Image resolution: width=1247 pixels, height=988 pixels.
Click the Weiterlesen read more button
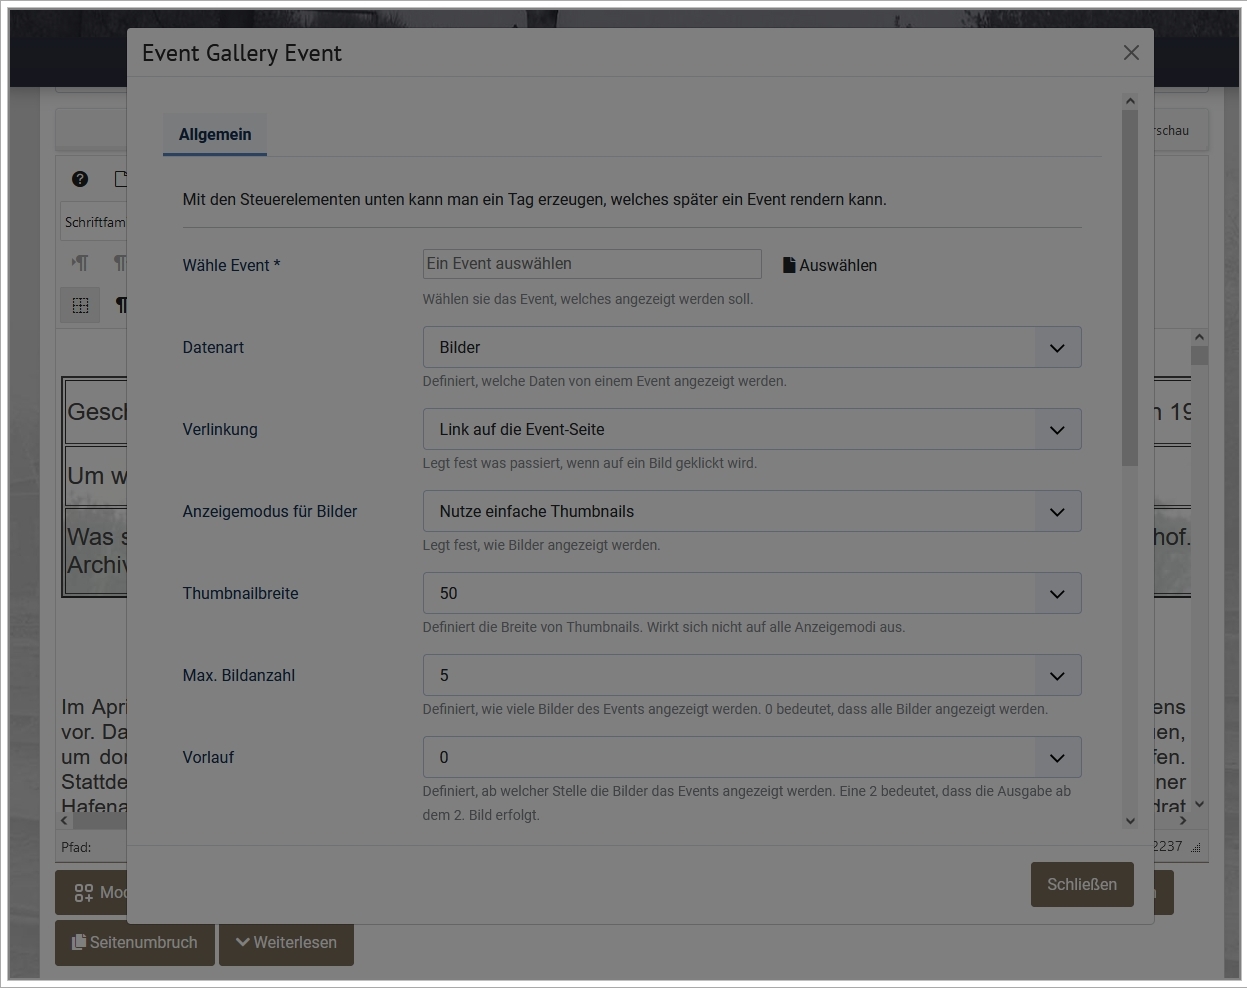[286, 942]
